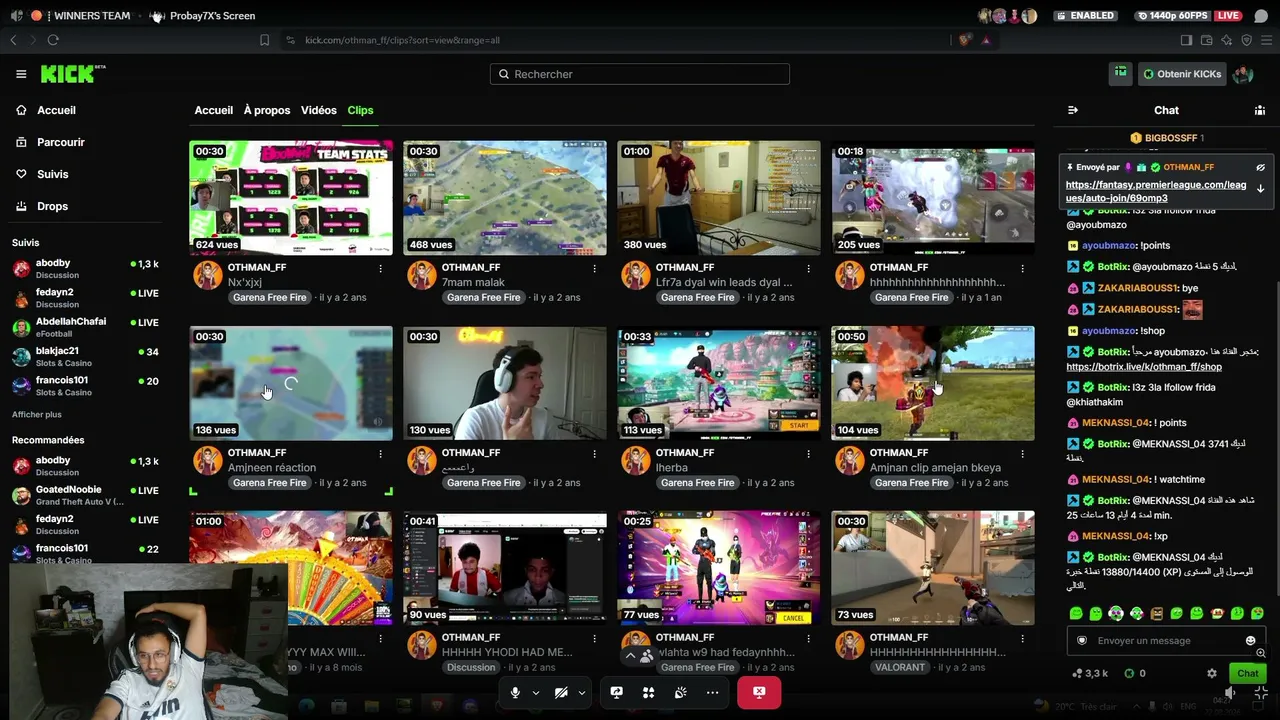Open the emoji picker in the message box
Screen dimensions: 1280x720
click(1250, 641)
